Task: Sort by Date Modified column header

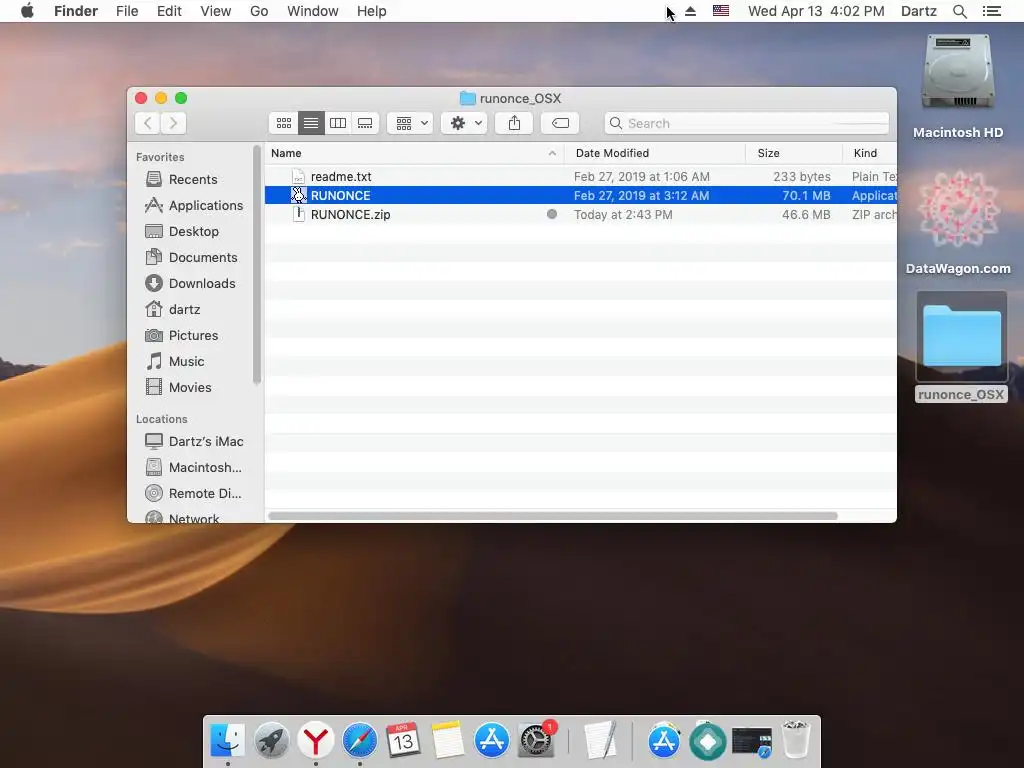Action: (655, 153)
